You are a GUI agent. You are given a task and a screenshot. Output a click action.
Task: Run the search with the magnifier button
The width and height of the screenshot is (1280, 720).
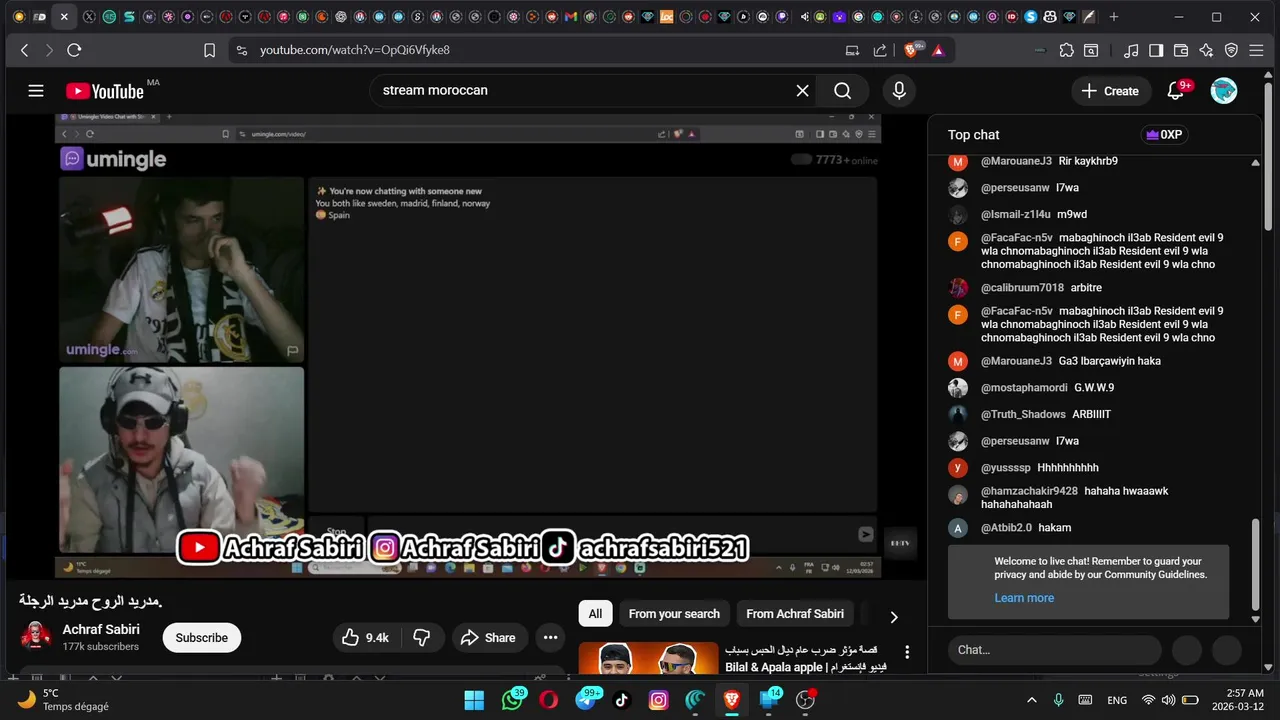(x=843, y=91)
